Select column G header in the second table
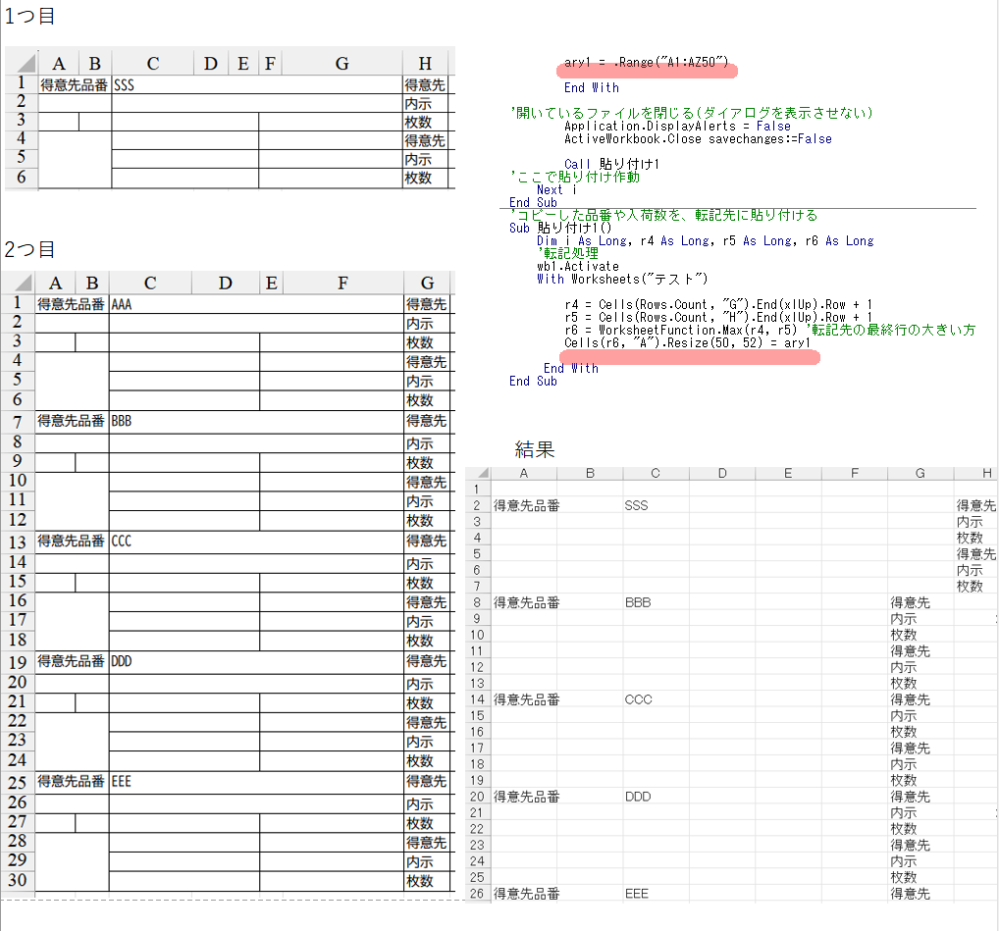Image resolution: width=999 pixels, height=931 pixels. [427, 283]
